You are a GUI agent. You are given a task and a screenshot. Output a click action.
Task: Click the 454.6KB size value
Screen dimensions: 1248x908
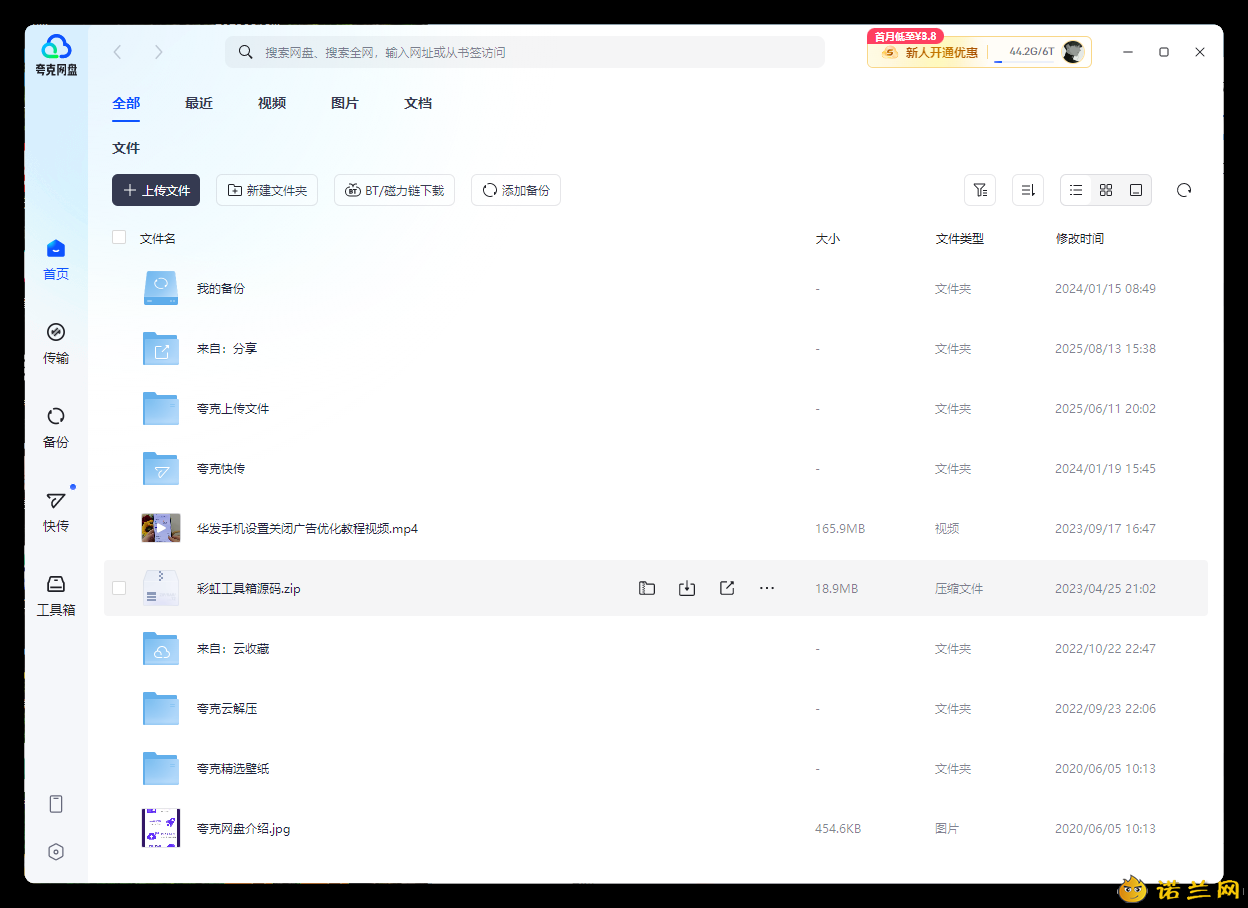point(838,828)
